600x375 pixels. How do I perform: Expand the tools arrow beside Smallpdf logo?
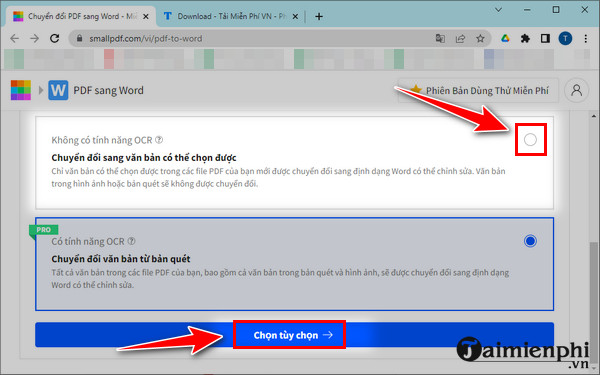click(x=41, y=90)
